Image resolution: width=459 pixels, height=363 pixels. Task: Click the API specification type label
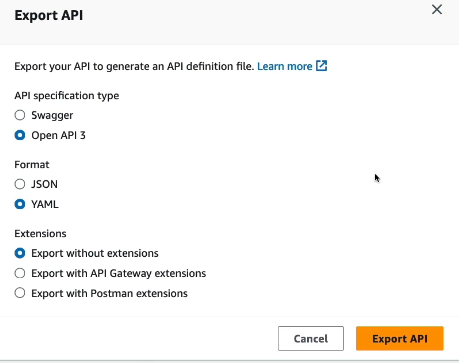(x=67, y=96)
